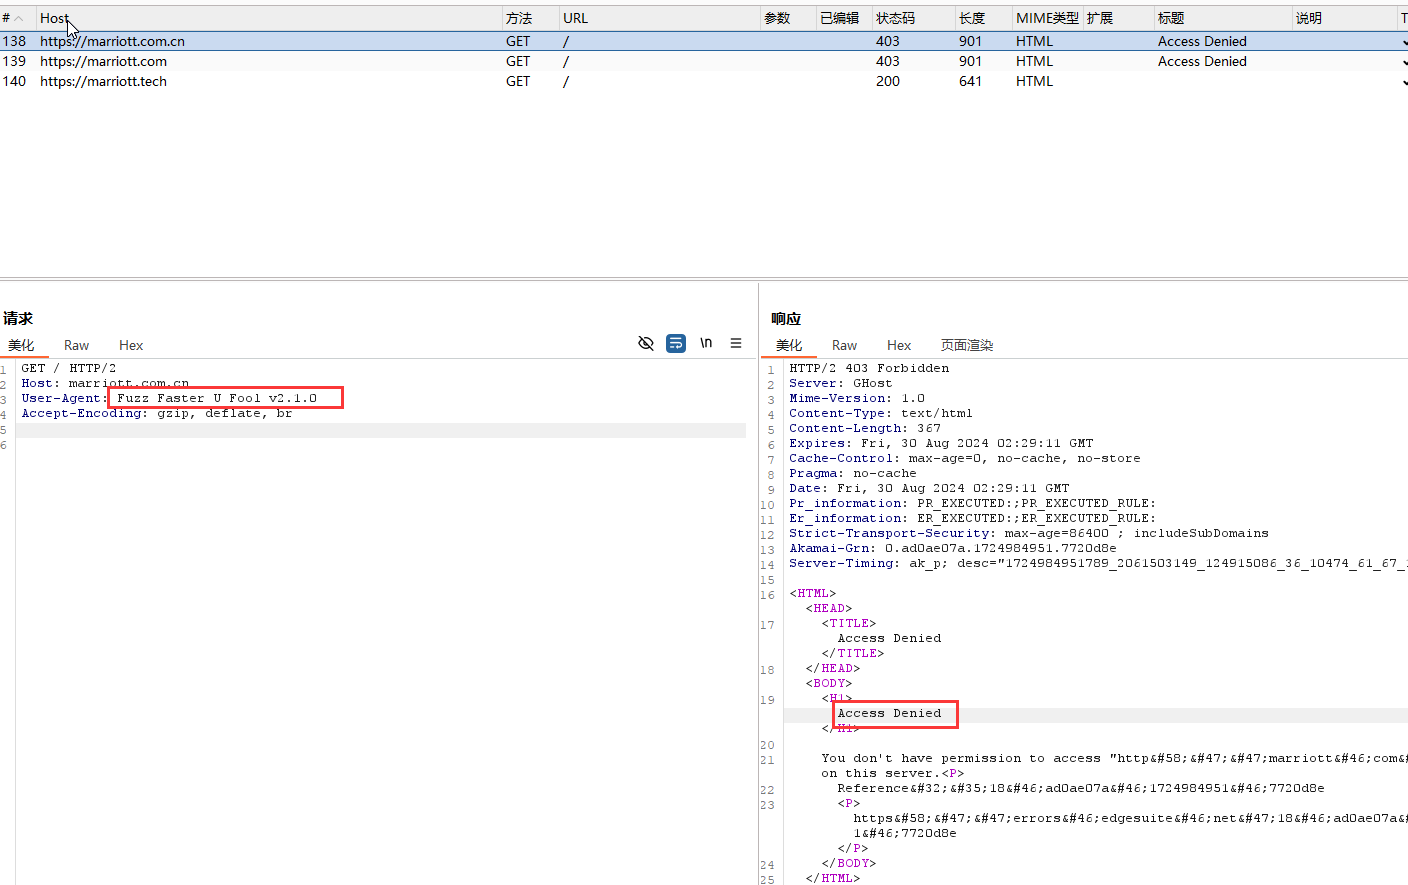
Task: Click status code 200 in row 140
Action: pyautogui.click(x=888, y=81)
